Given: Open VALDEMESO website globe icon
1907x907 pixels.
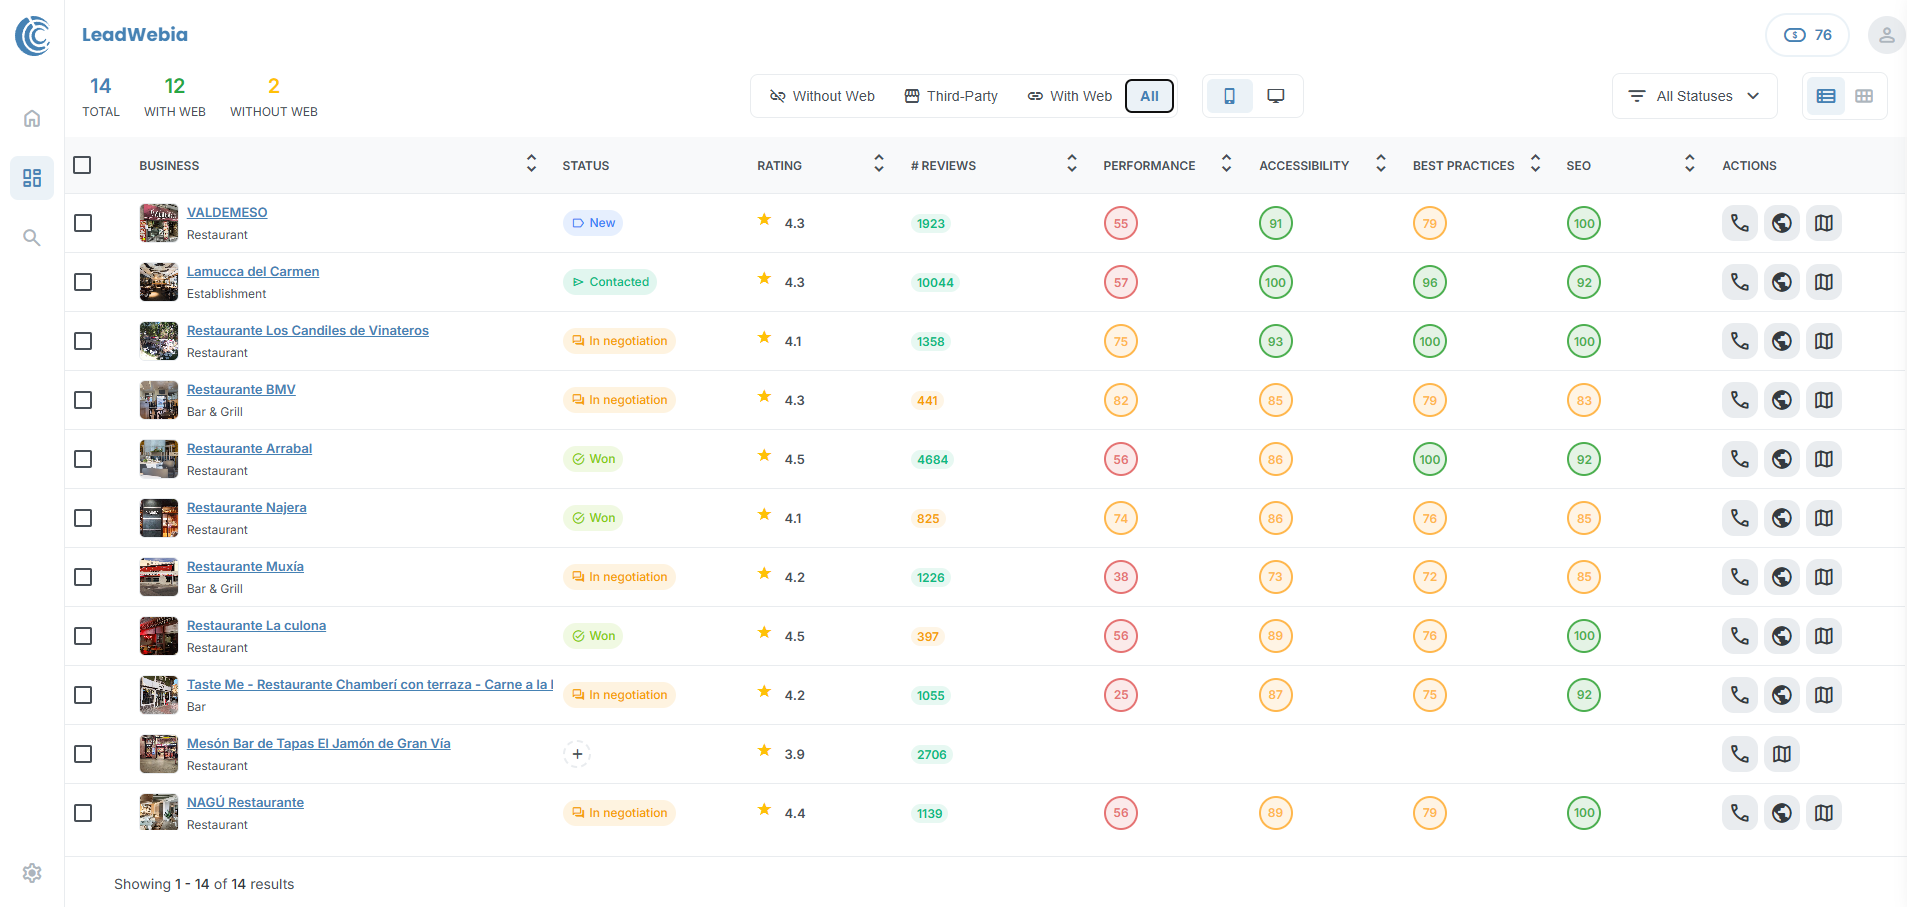Looking at the screenshot, I should [x=1782, y=223].
